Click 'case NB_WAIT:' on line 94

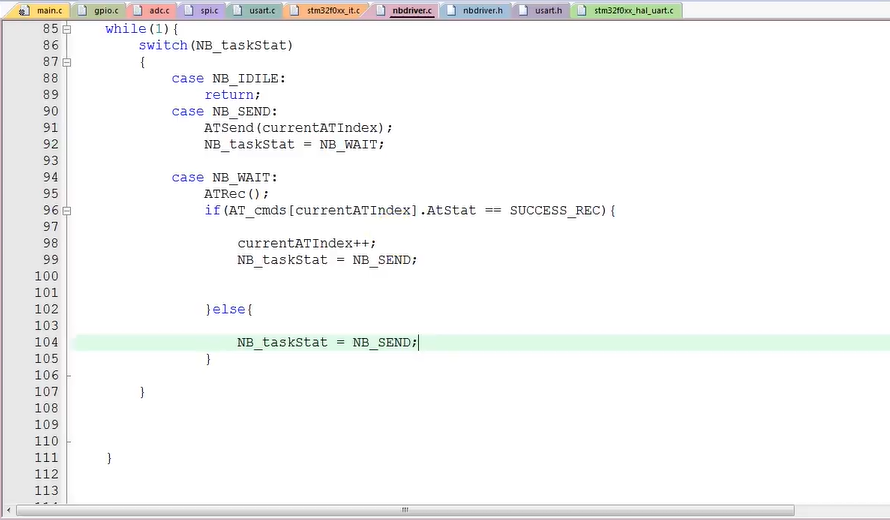(225, 177)
